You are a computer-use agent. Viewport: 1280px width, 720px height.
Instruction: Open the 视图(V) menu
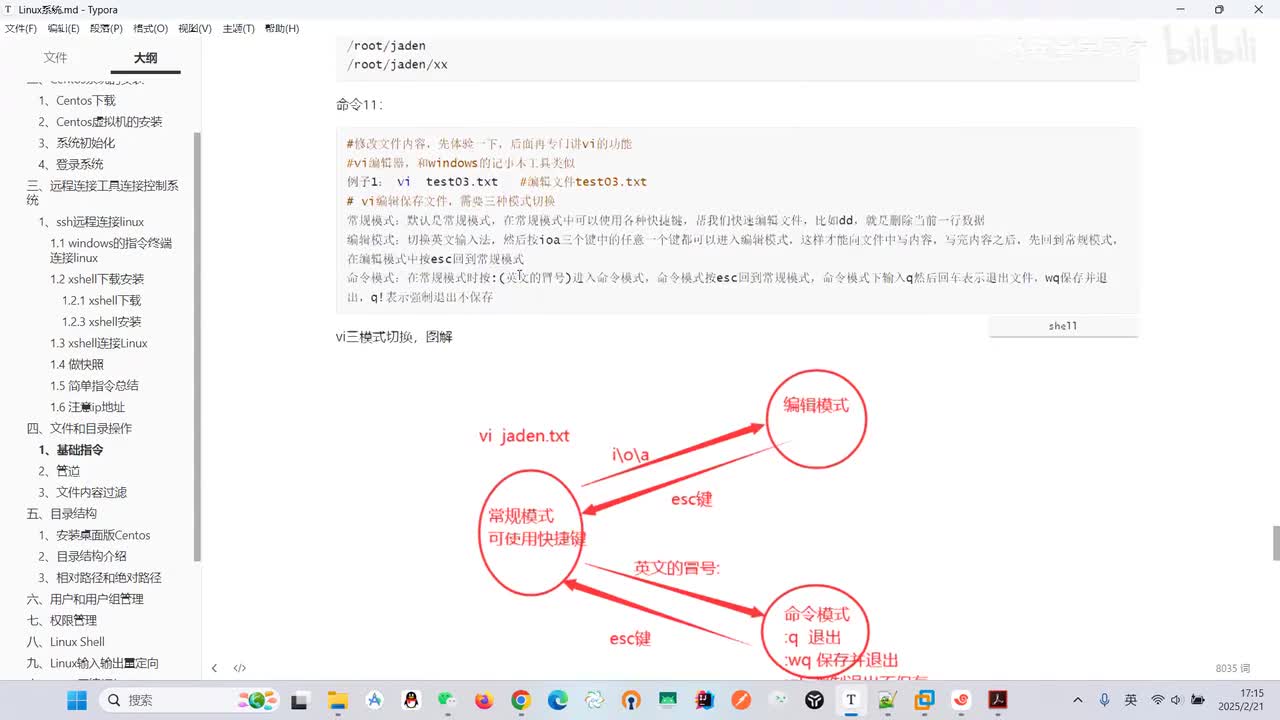pyautogui.click(x=195, y=28)
